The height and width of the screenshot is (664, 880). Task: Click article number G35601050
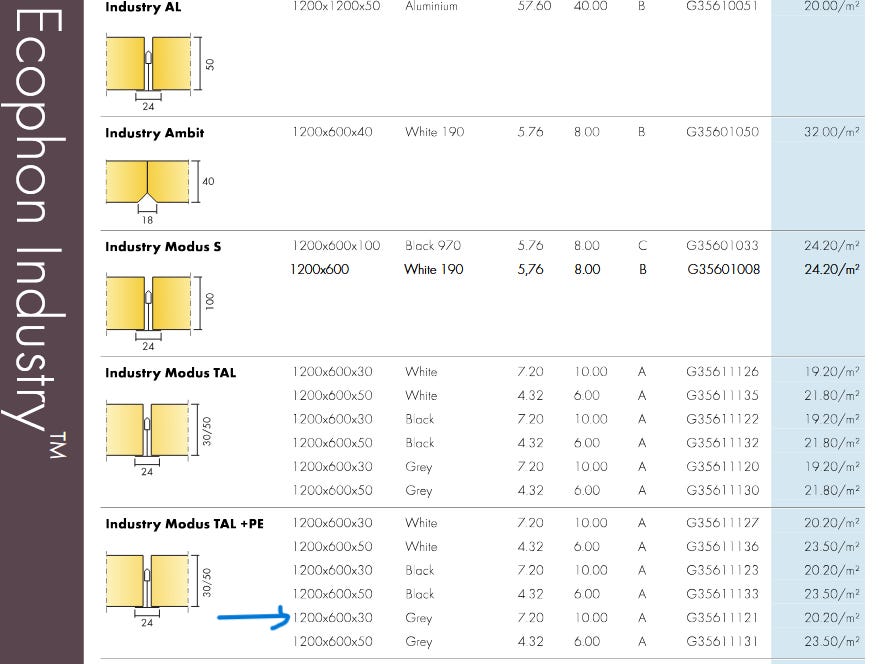(x=722, y=132)
